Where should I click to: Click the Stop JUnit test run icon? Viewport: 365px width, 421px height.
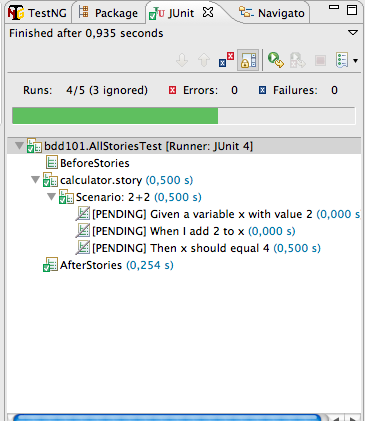320,61
